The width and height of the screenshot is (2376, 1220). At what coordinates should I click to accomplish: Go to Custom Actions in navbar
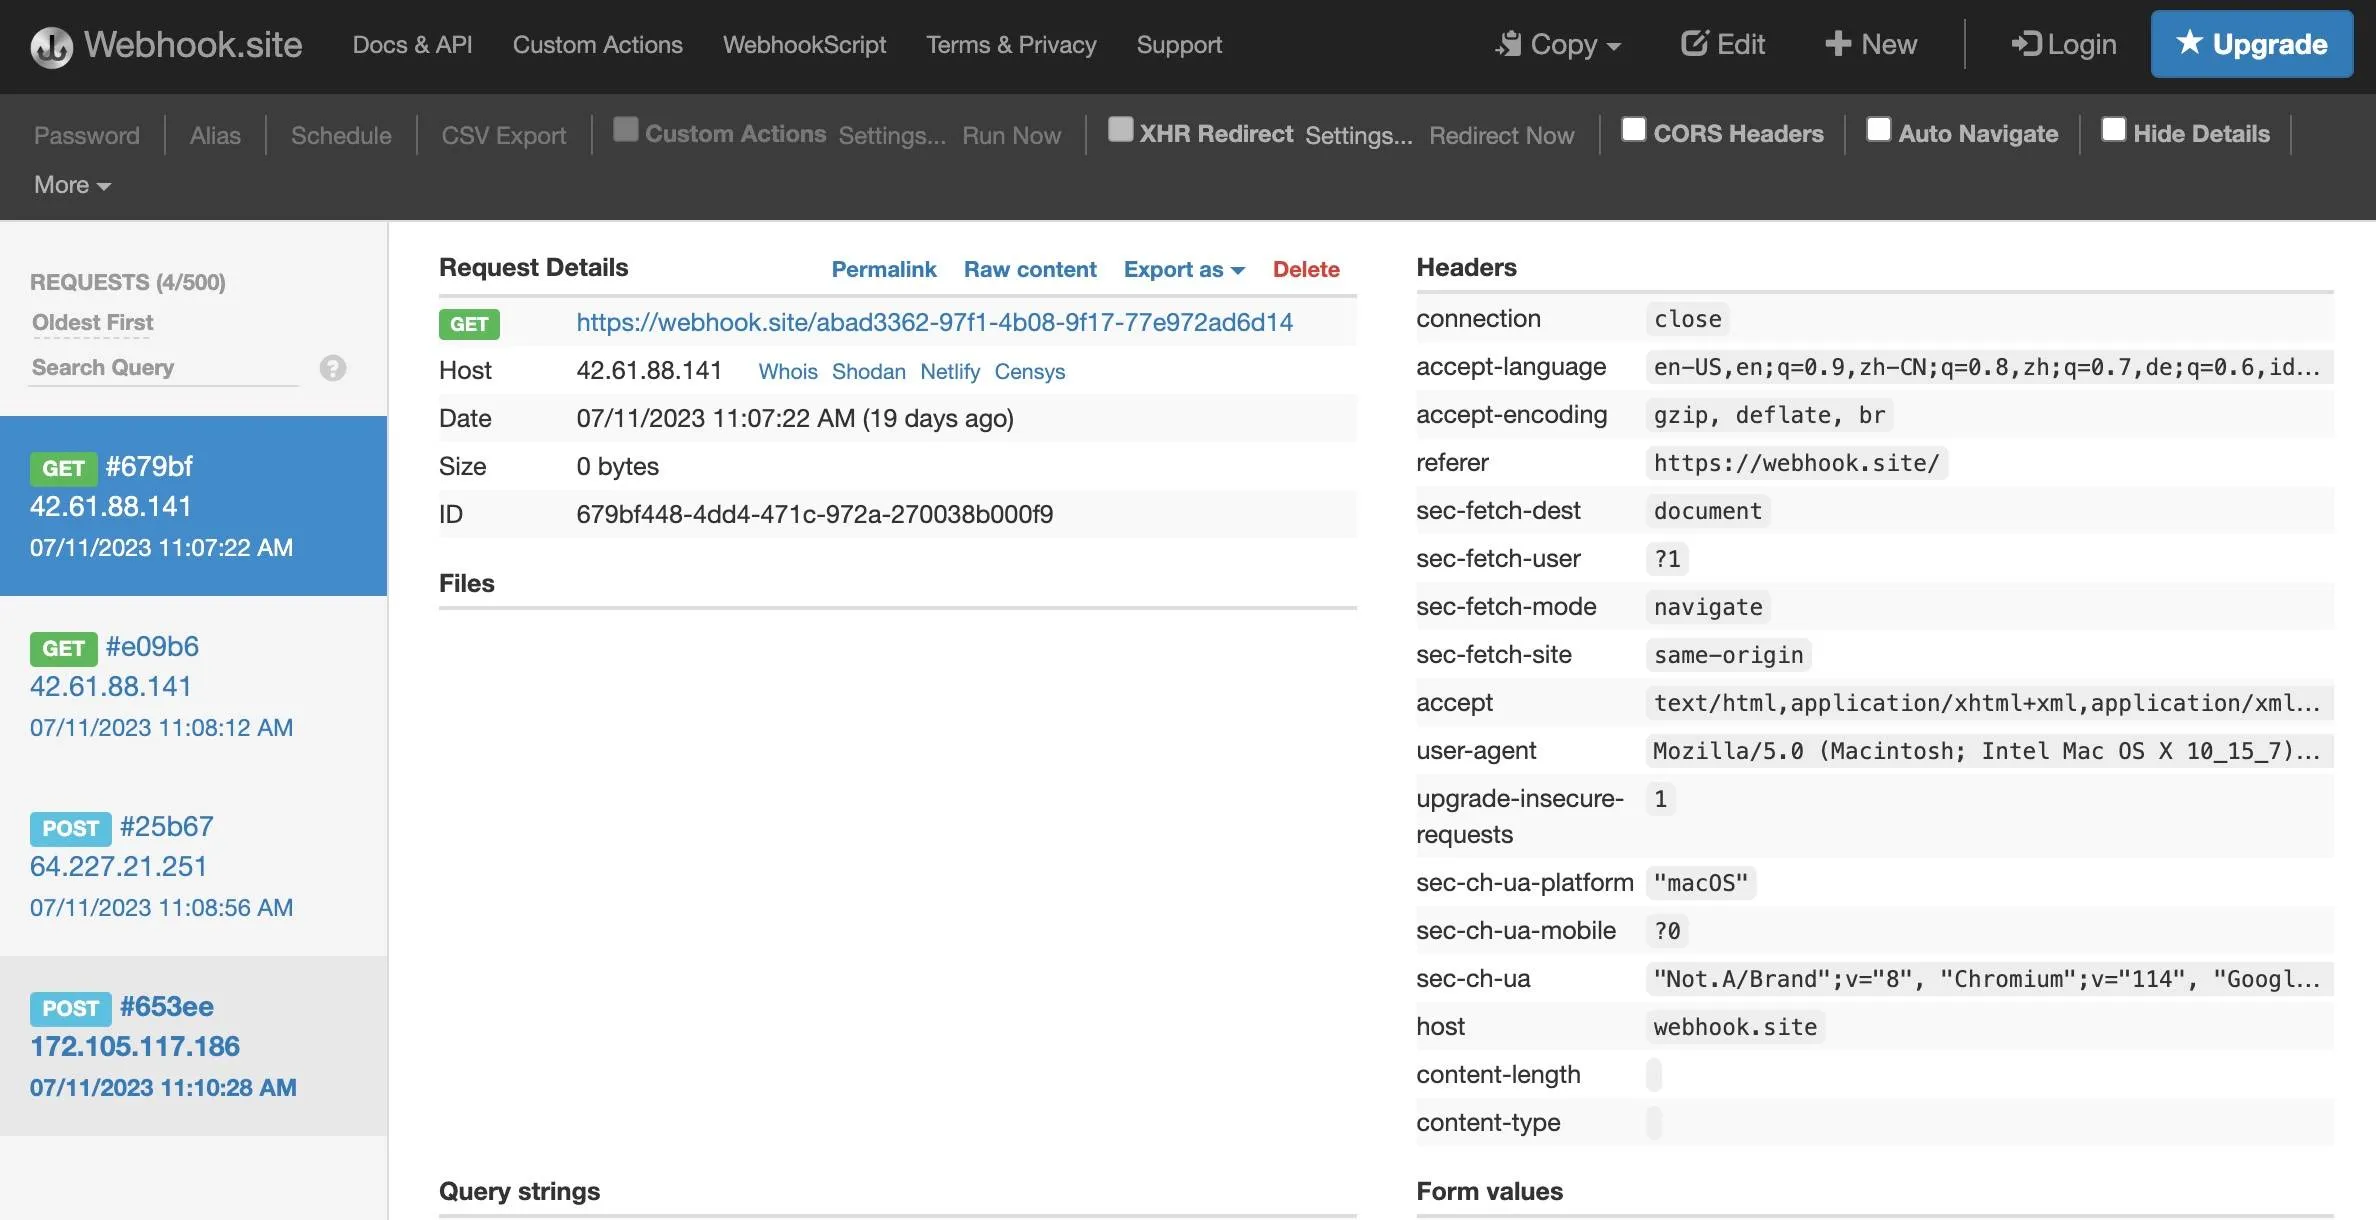pyautogui.click(x=598, y=45)
